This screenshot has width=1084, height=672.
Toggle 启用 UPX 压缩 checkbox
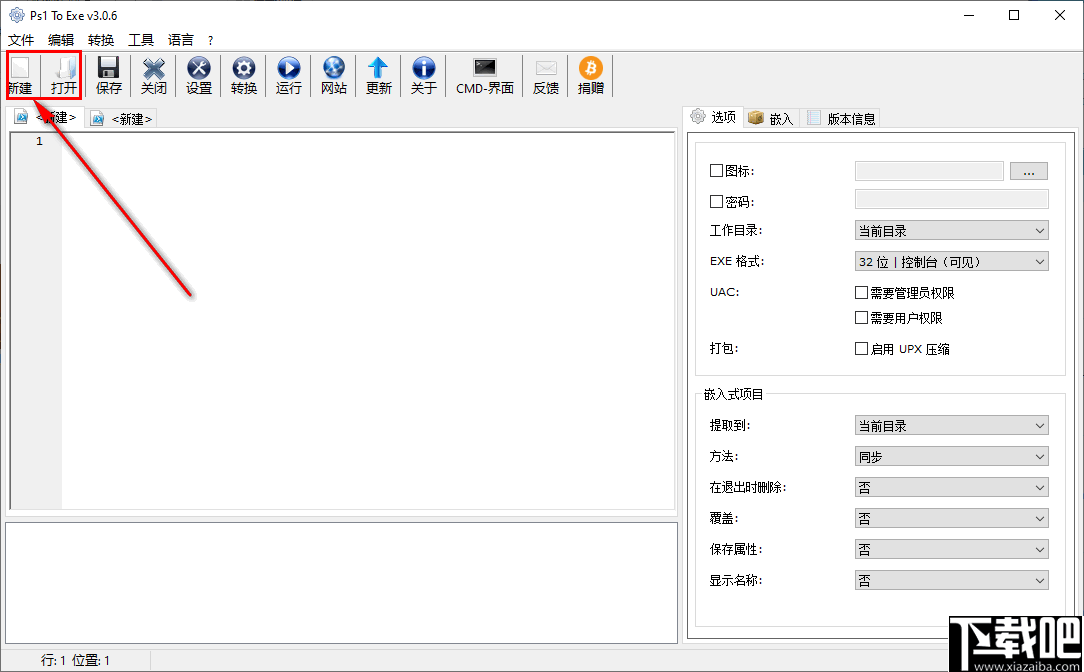coord(861,348)
